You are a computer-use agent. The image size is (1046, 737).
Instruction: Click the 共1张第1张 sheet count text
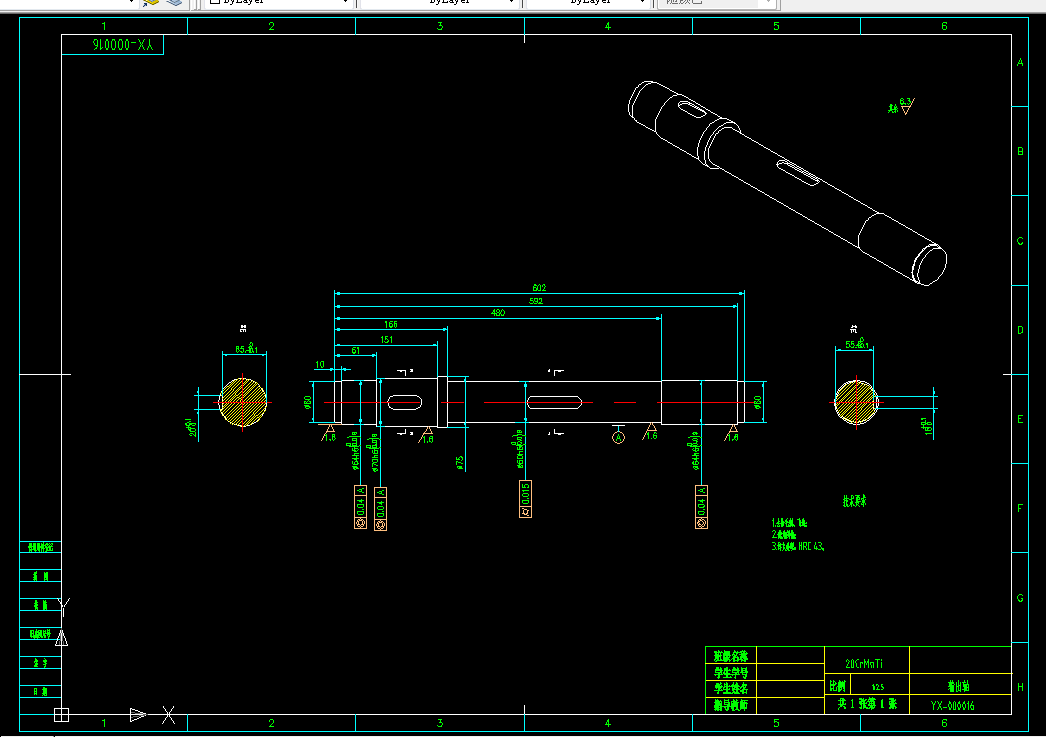pos(867,704)
